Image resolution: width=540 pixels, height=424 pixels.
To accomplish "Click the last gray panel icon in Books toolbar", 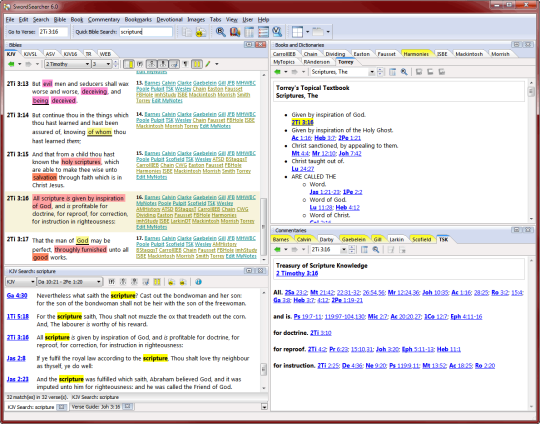I will point(442,72).
